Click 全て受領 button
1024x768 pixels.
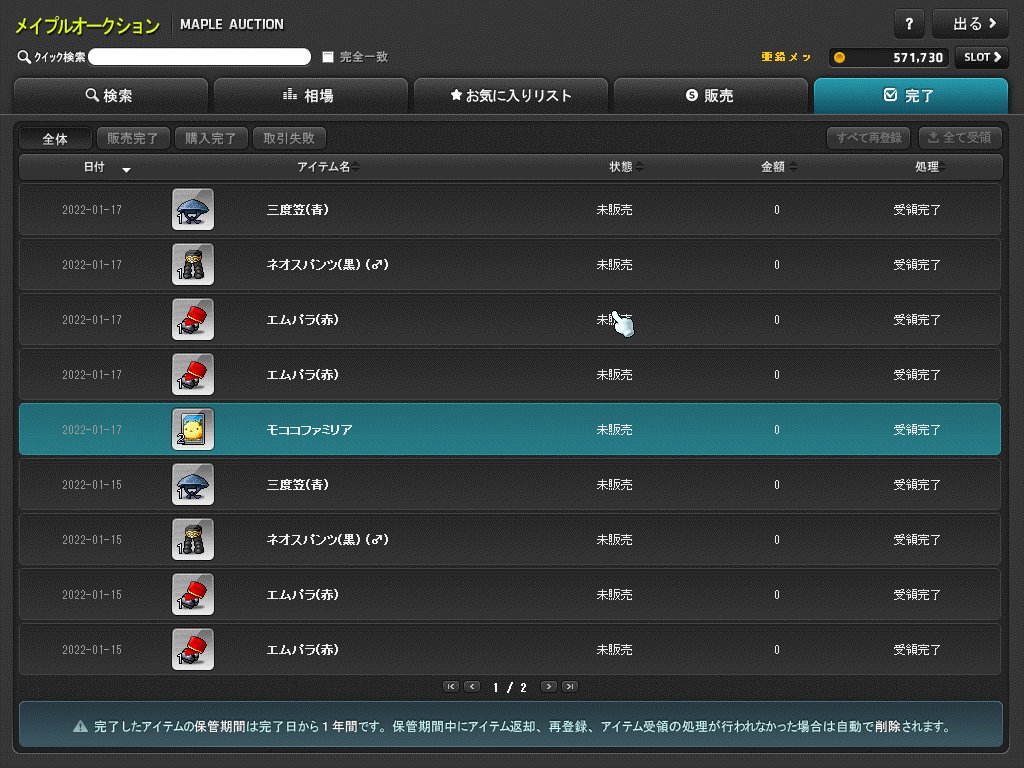(x=960, y=138)
